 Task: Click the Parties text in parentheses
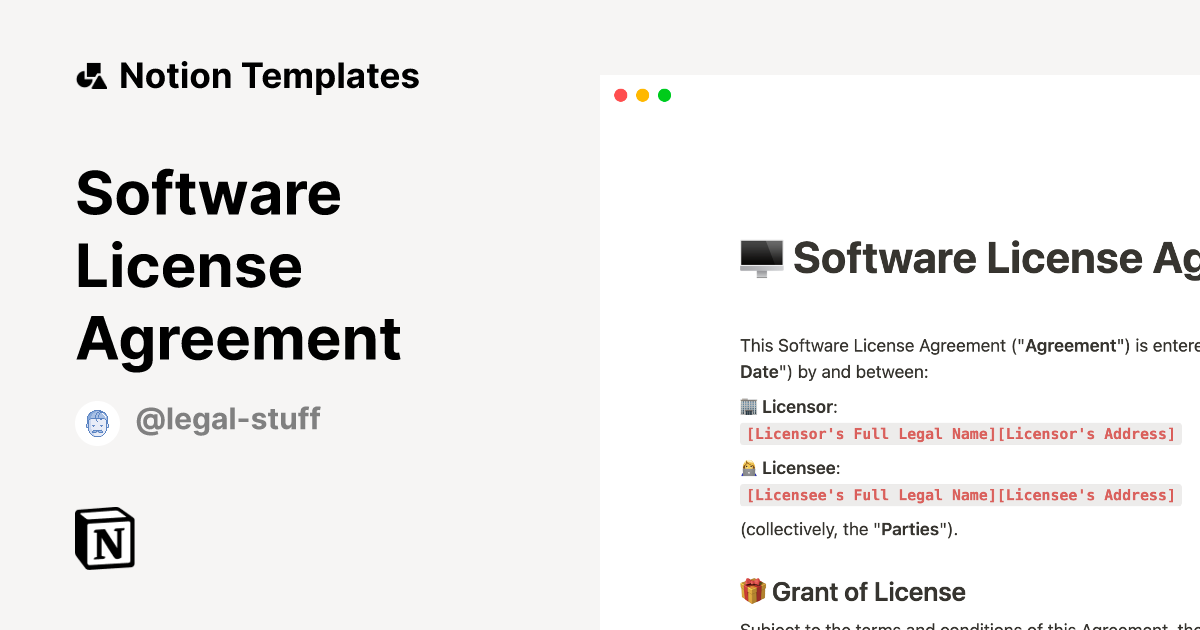click(x=911, y=529)
